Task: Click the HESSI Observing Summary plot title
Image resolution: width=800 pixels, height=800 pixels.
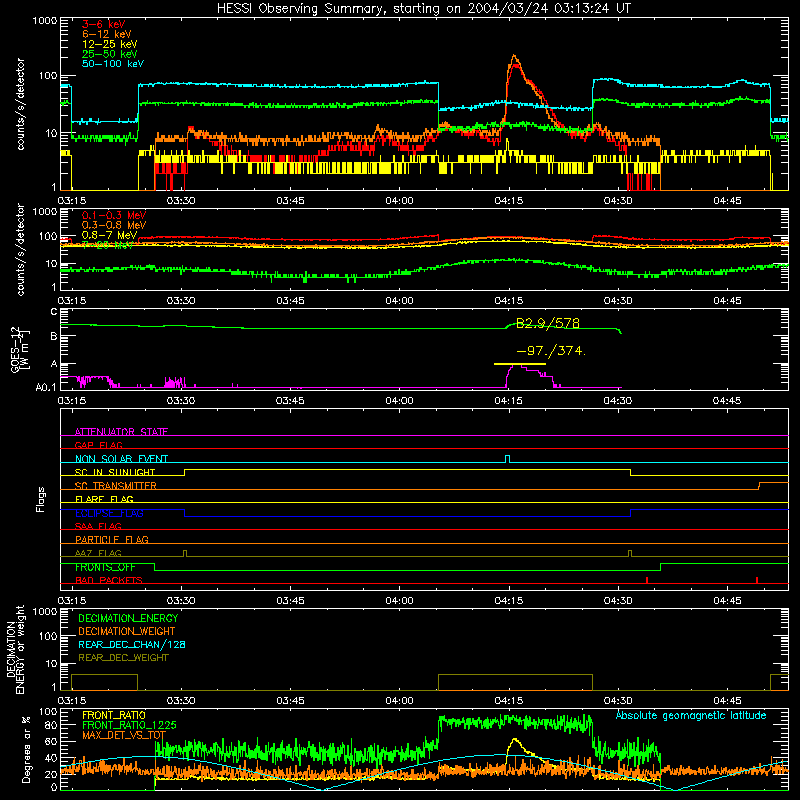Action: (x=423, y=9)
